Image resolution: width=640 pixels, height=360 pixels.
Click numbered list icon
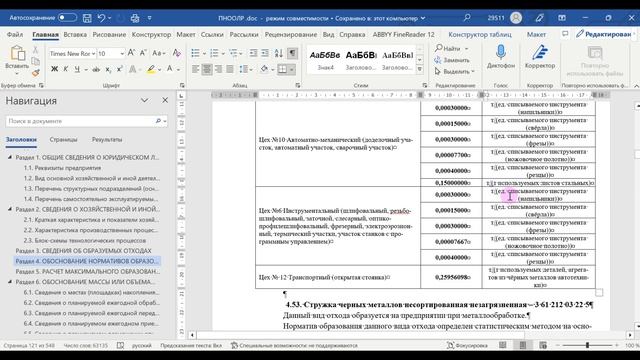click(214, 53)
